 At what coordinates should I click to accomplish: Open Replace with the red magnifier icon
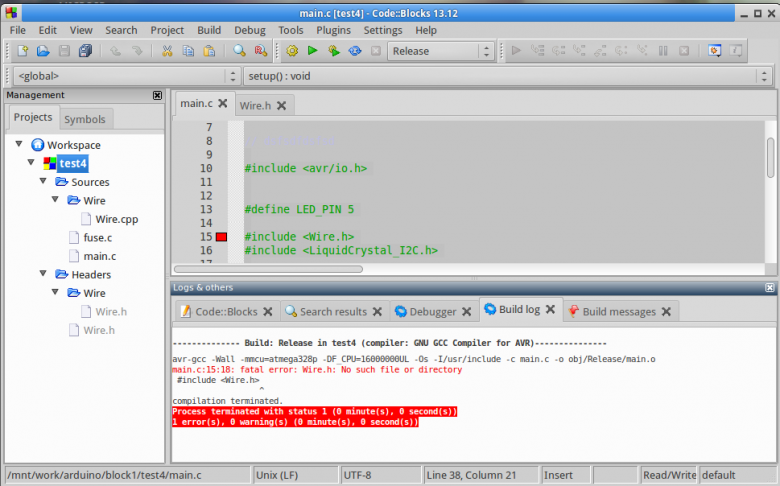click(x=261, y=51)
